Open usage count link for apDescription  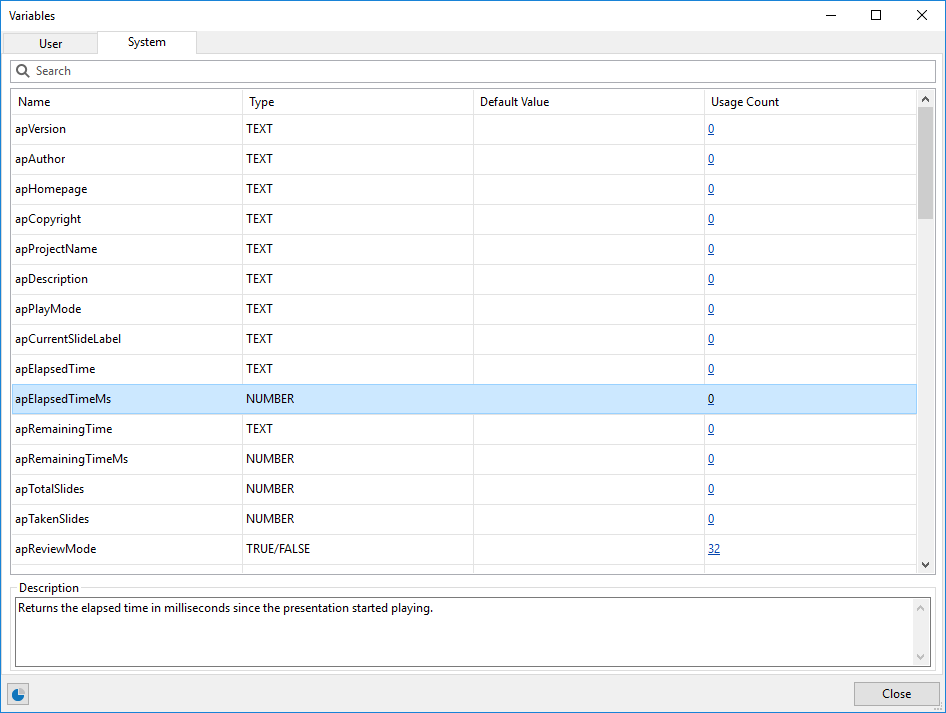pyautogui.click(x=711, y=279)
